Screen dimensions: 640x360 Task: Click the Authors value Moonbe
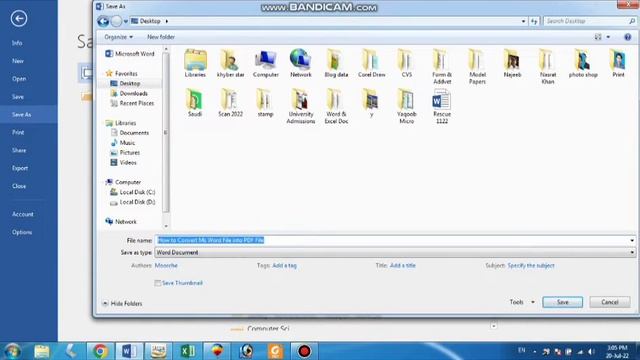tap(166, 265)
